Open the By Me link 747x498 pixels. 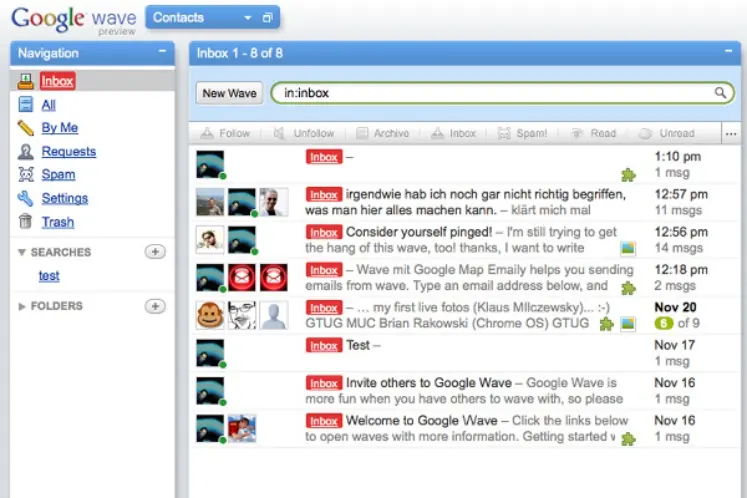pos(60,128)
